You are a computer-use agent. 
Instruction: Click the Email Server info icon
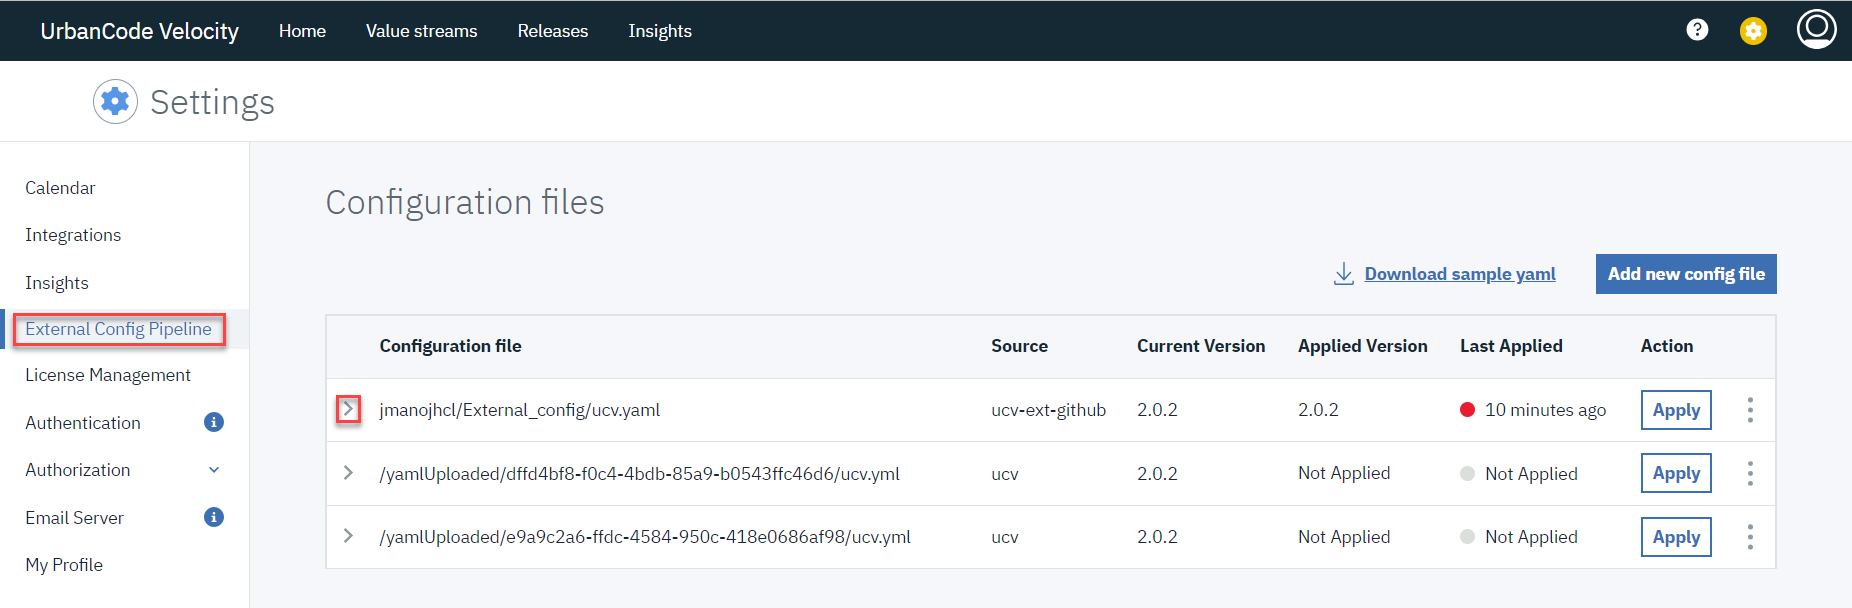coord(214,517)
